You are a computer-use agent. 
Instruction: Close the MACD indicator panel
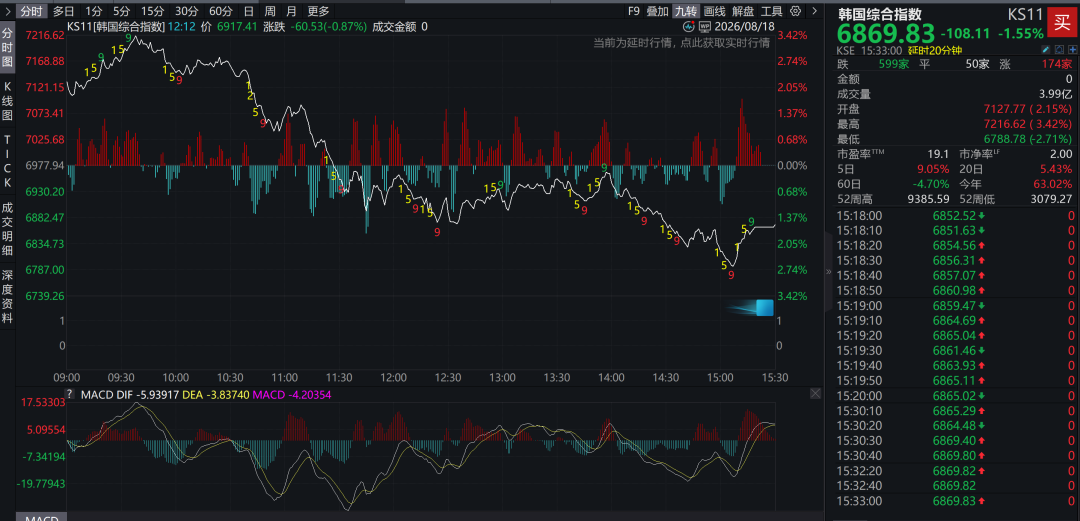[x=815, y=394]
